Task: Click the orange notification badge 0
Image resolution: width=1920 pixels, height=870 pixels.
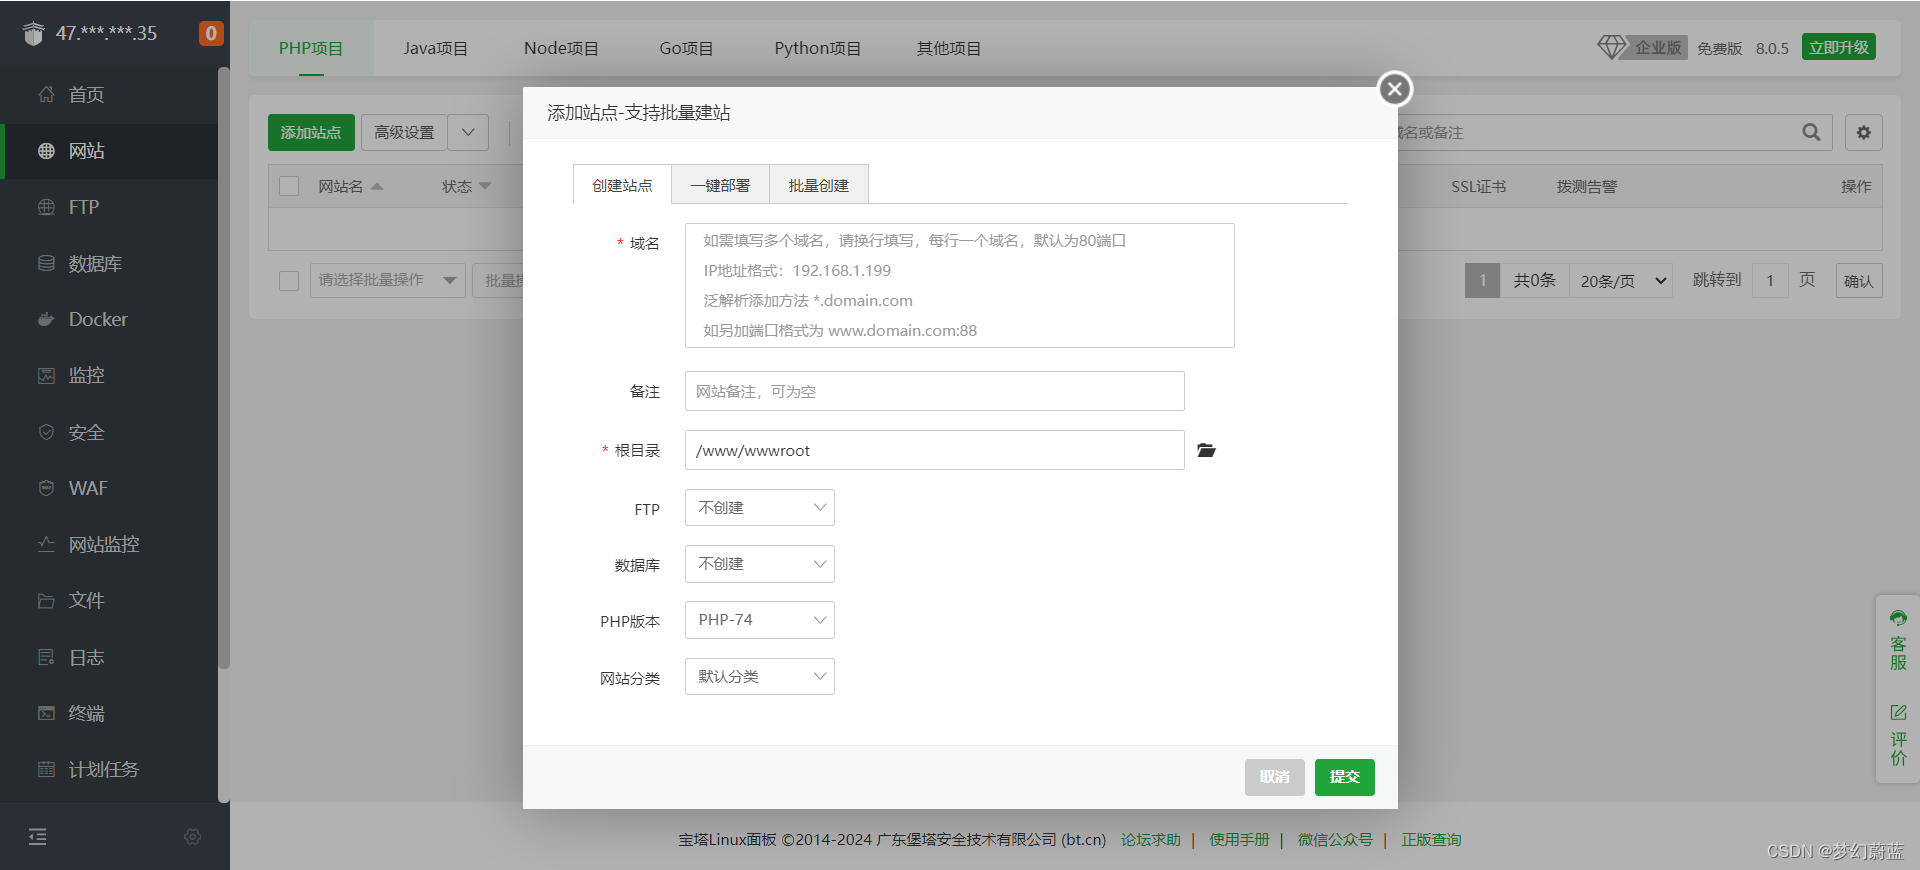Action: point(211,33)
